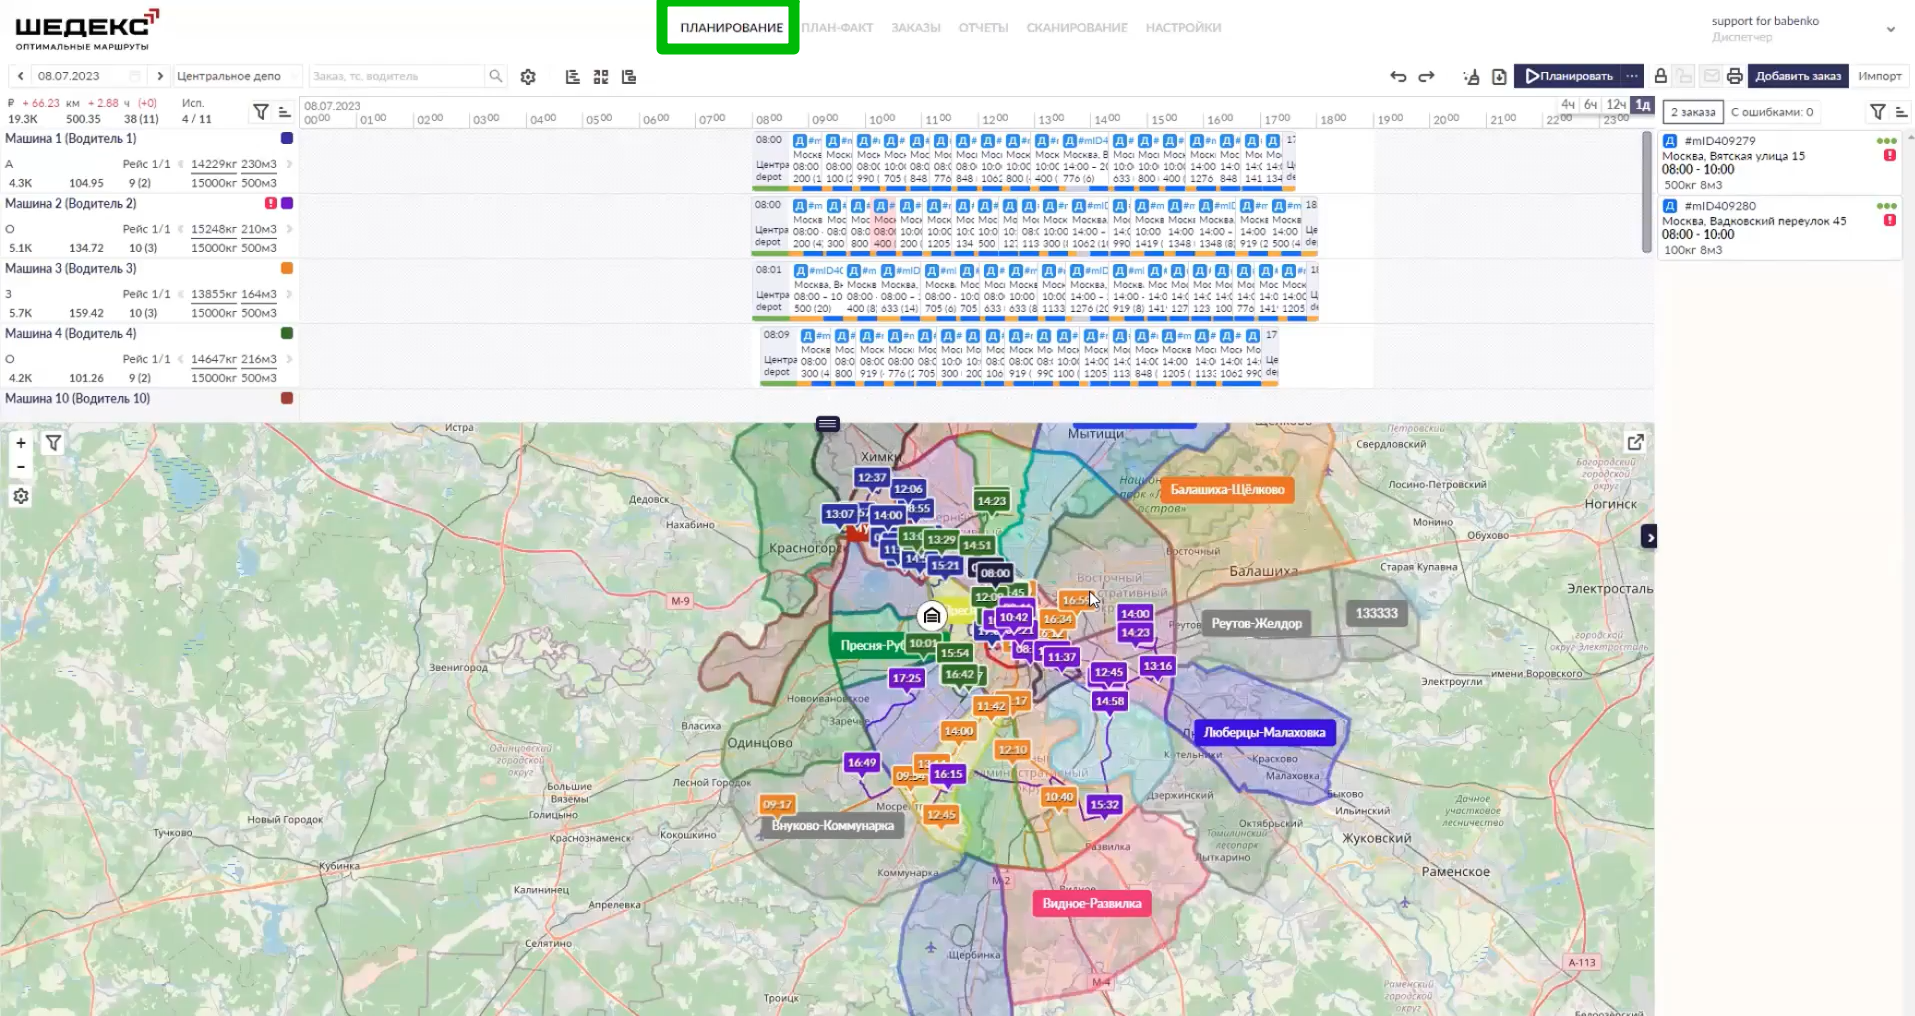Click the redo arrow icon
This screenshot has height=1016, width=1915.
point(1427,77)
